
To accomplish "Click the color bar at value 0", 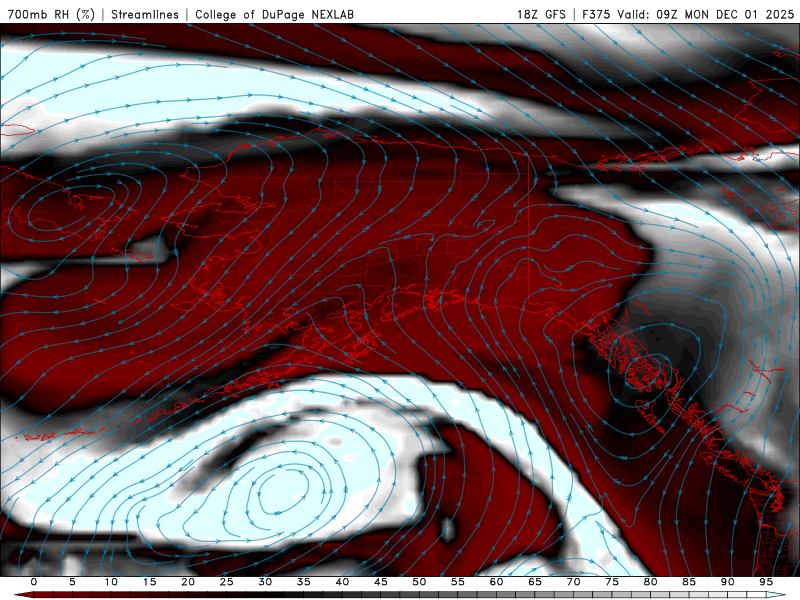I will click(x=34, y=595).
